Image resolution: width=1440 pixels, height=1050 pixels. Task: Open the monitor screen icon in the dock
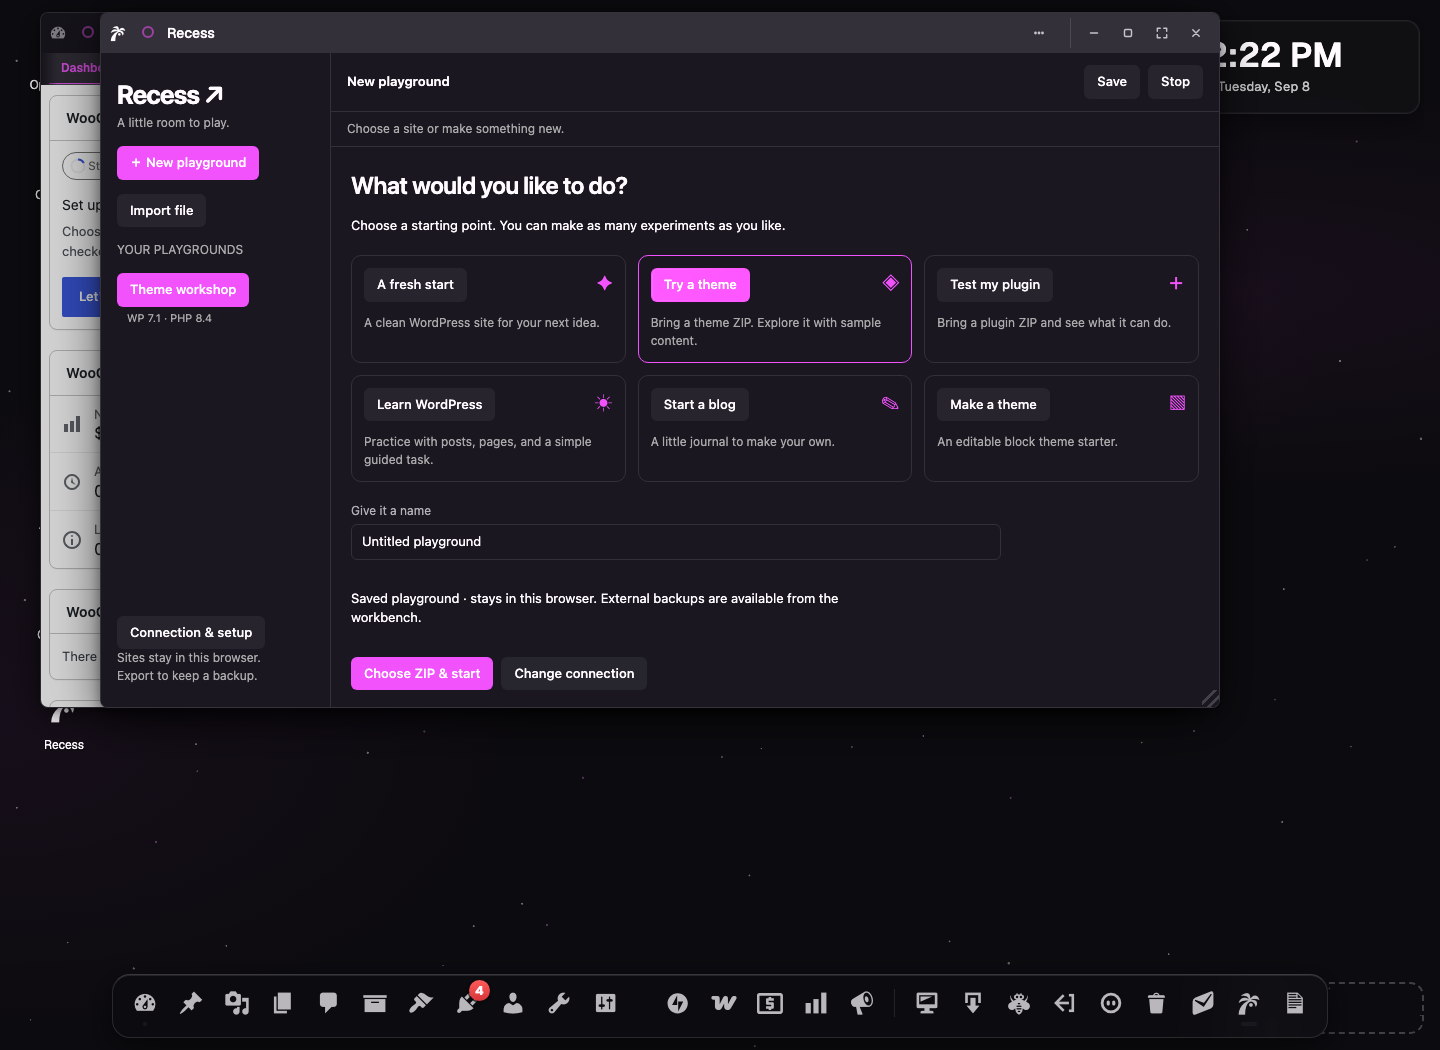(x=927, y=1003)
